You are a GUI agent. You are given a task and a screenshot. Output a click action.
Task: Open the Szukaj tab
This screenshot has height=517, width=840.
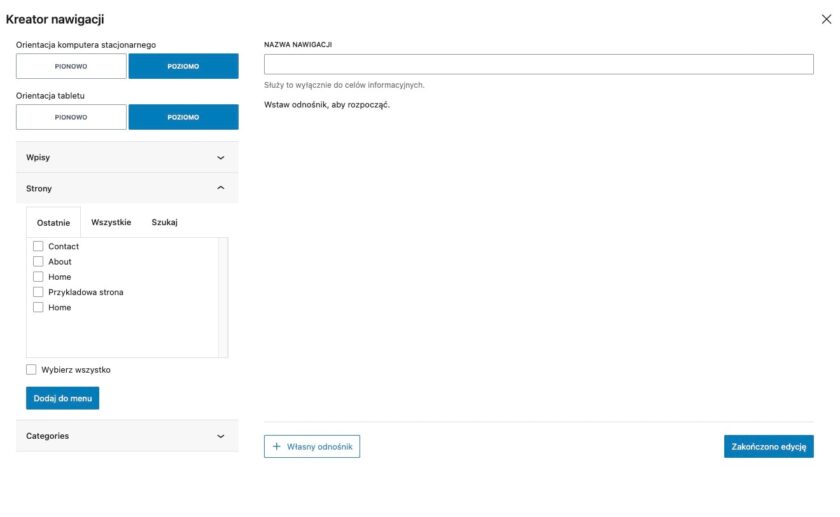[x=164, y=222]
